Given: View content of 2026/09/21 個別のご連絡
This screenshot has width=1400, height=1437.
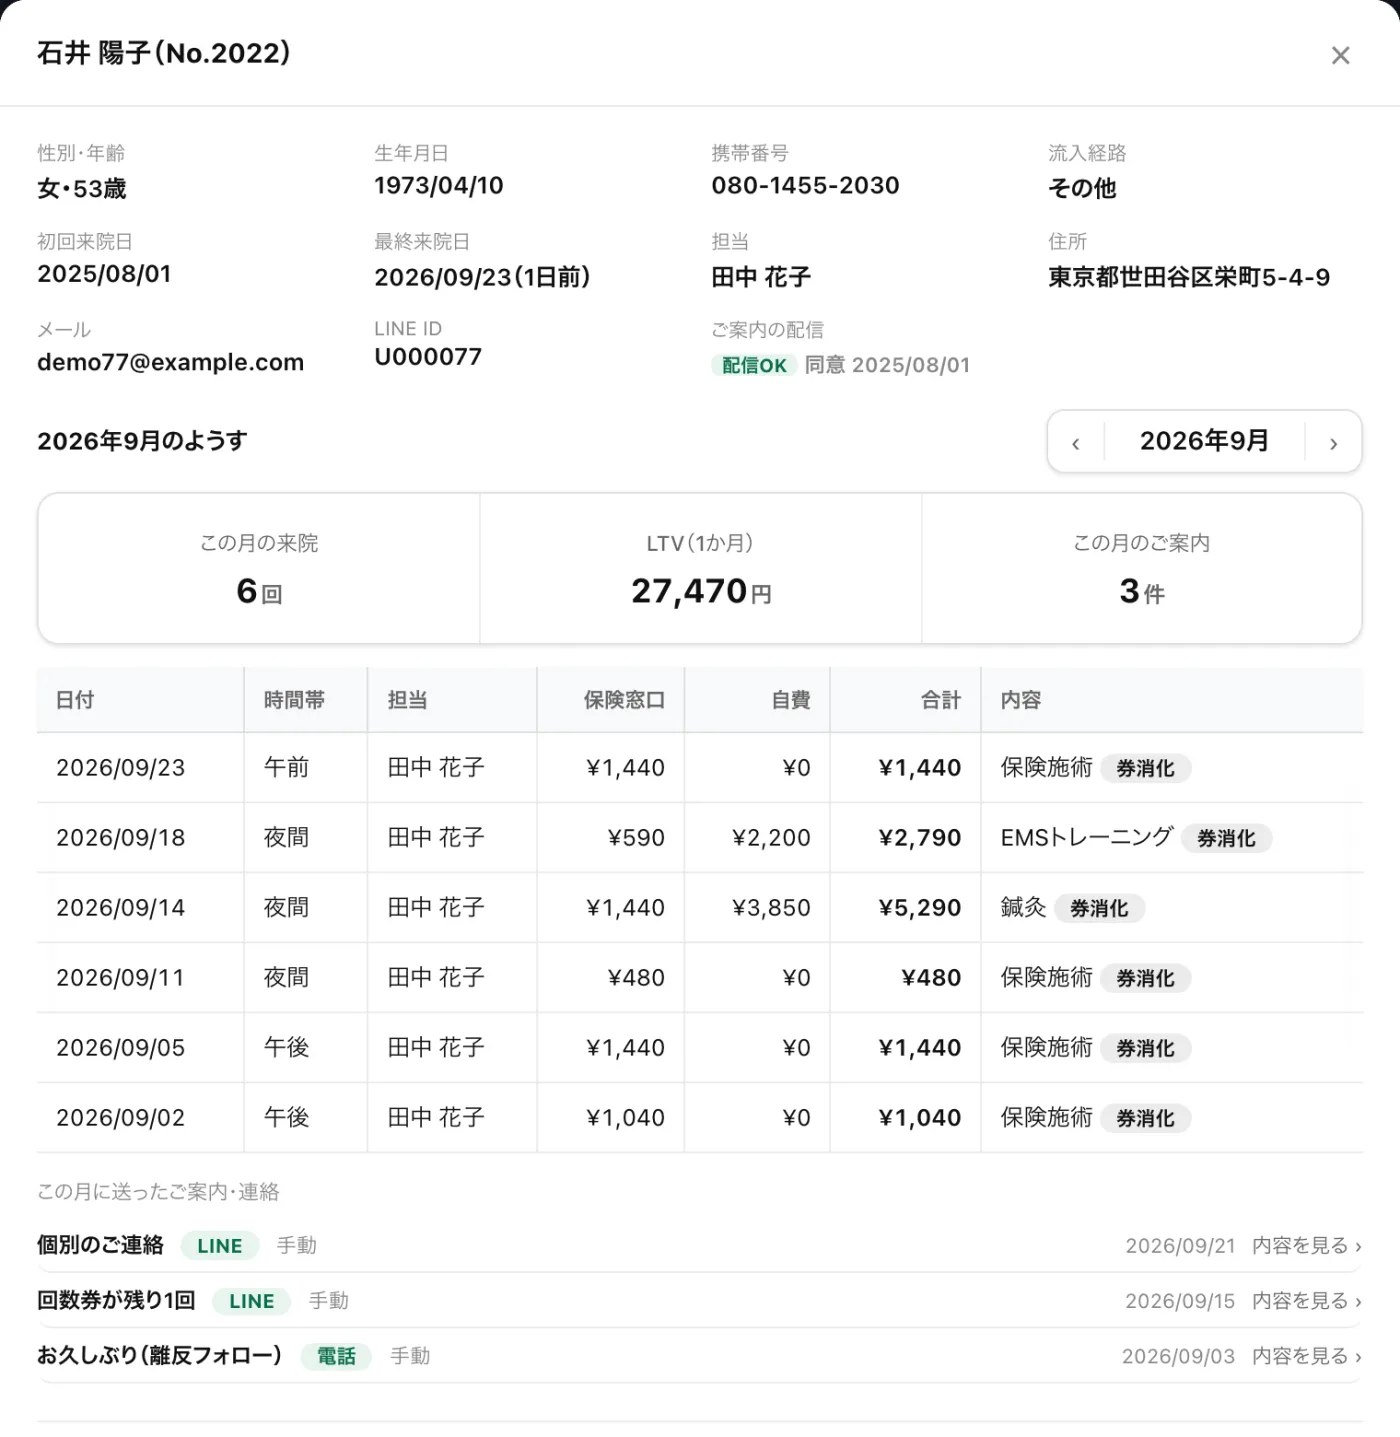Looking at the screenshot, I should click(1307, 1246).
